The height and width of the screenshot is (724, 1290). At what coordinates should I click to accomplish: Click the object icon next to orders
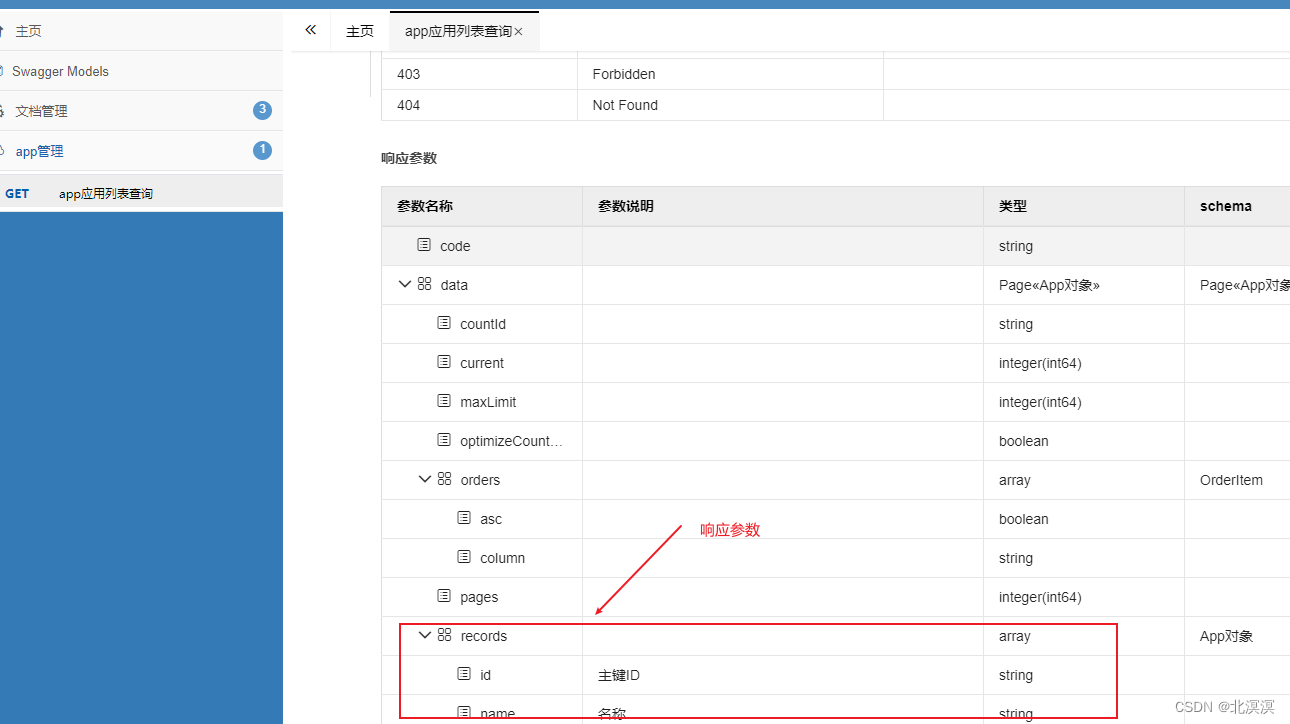pos(444,479)
